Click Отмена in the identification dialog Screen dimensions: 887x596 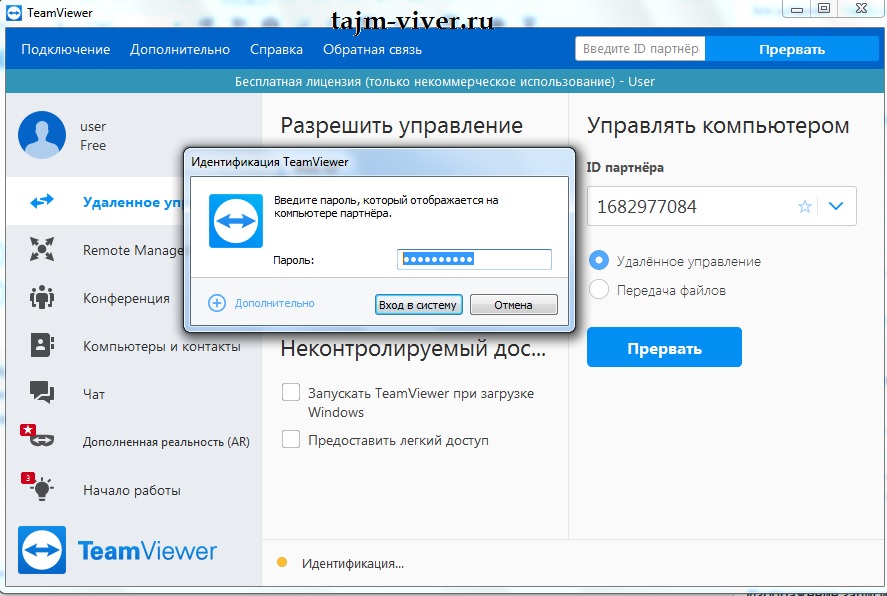[x=513, y=305]
